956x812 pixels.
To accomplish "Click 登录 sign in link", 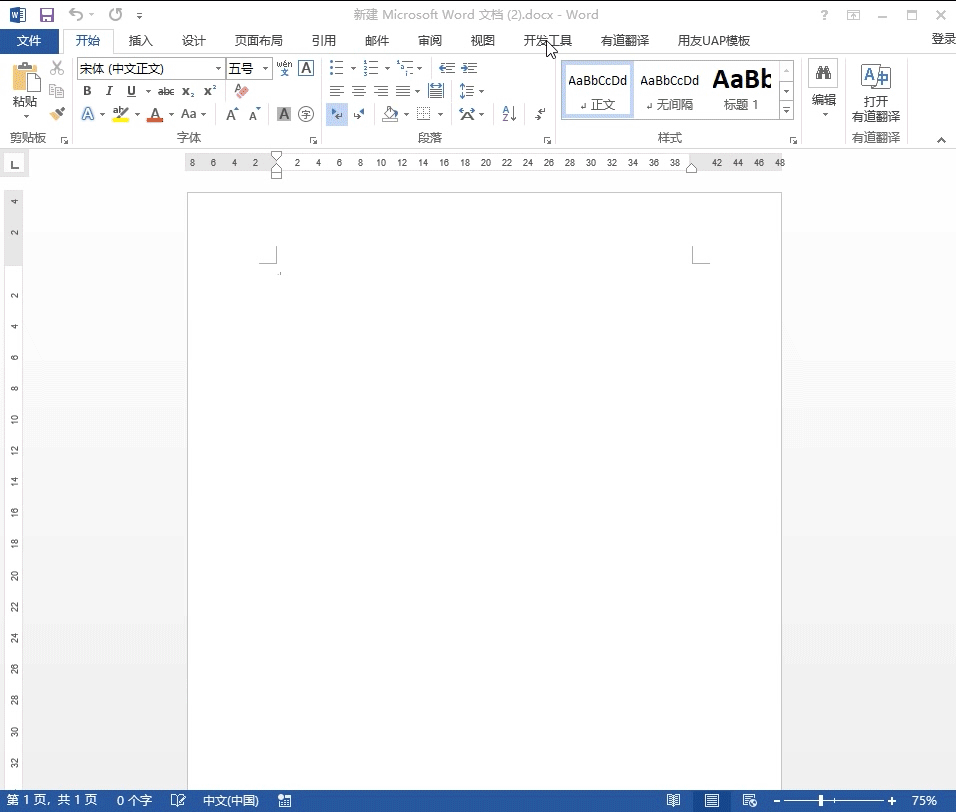I will pos(943,39).
